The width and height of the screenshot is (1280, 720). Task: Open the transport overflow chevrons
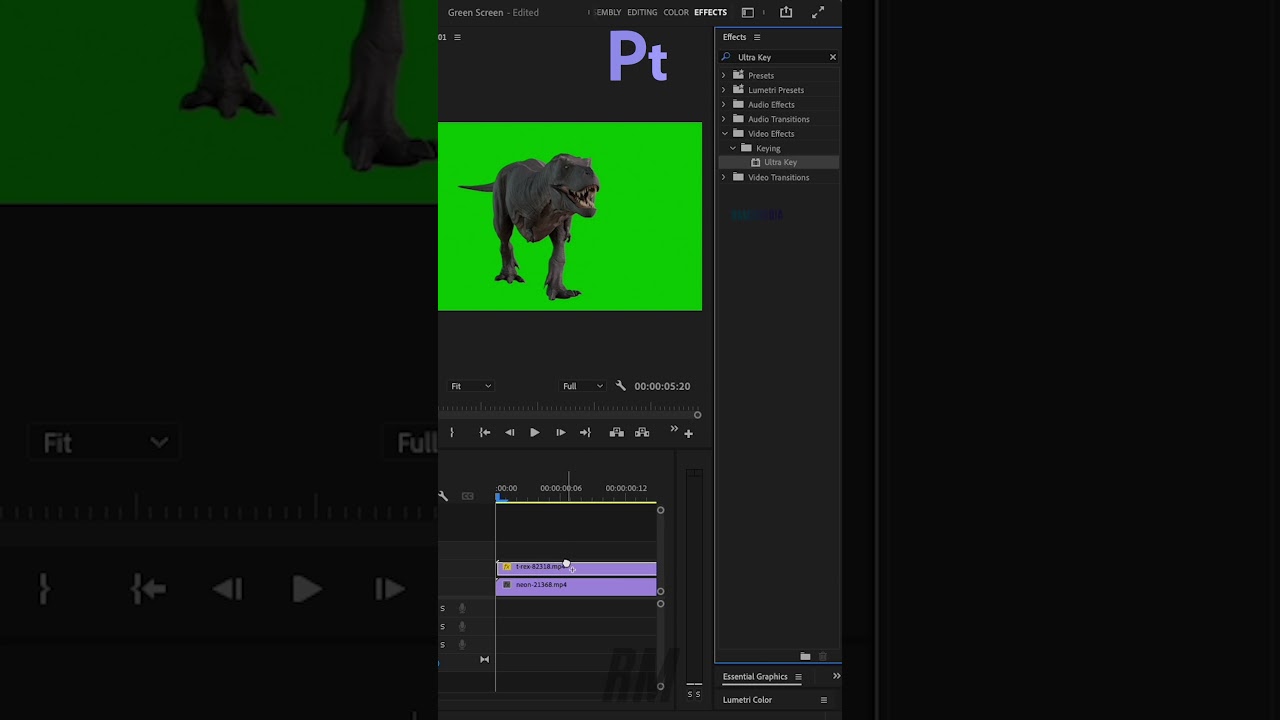pyautogui.click(x=674, y=429)
